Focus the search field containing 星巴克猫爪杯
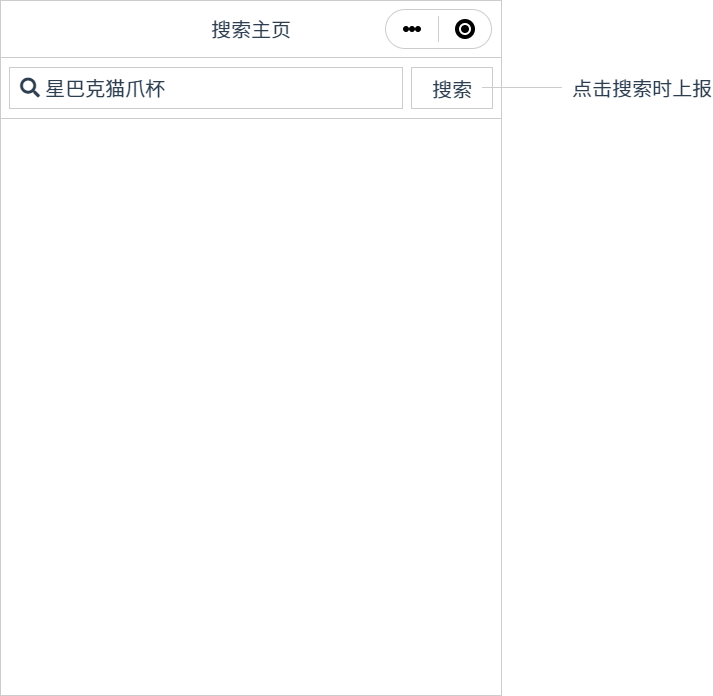This screenshot has width=713, height=696. point(220,88)
